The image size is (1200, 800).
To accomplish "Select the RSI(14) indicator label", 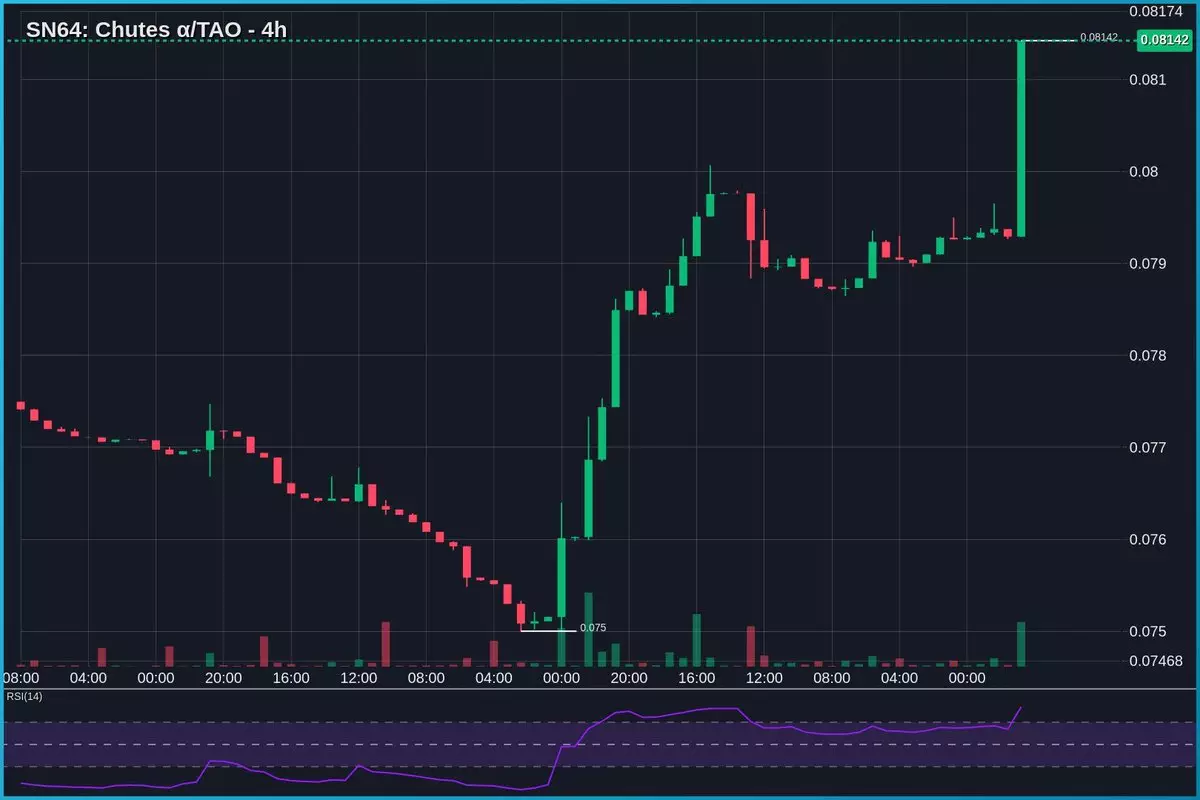I will coord(23,696).
